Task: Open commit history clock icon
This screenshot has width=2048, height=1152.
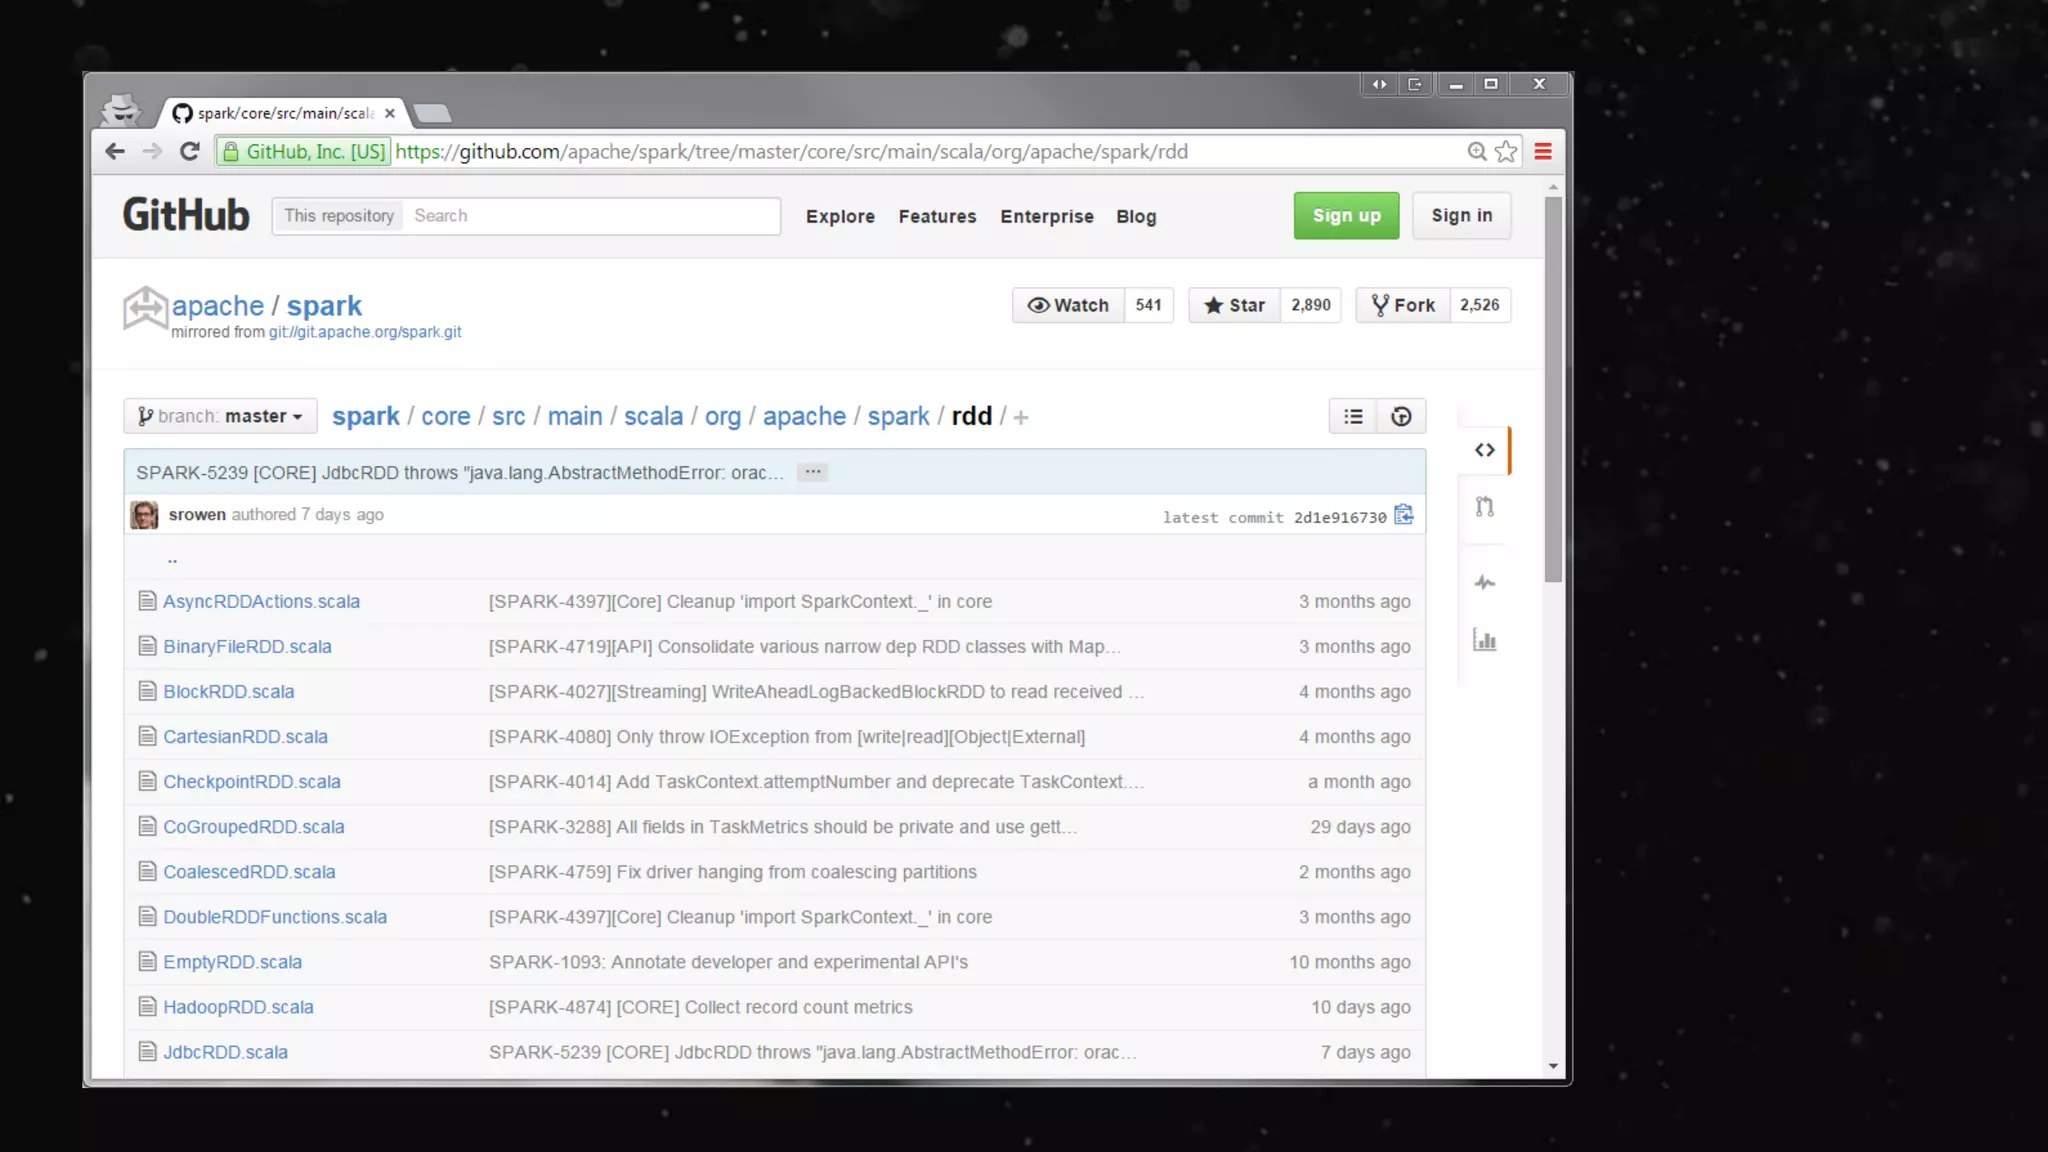Action: tap(1401, 417)
